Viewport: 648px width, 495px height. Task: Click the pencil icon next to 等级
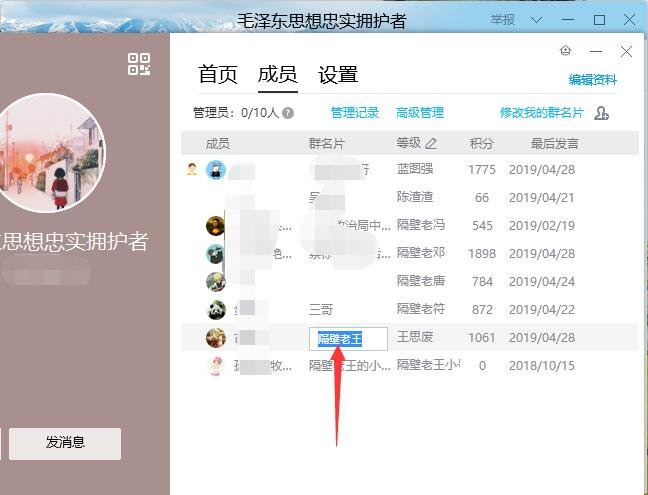[x=431, y=143]
